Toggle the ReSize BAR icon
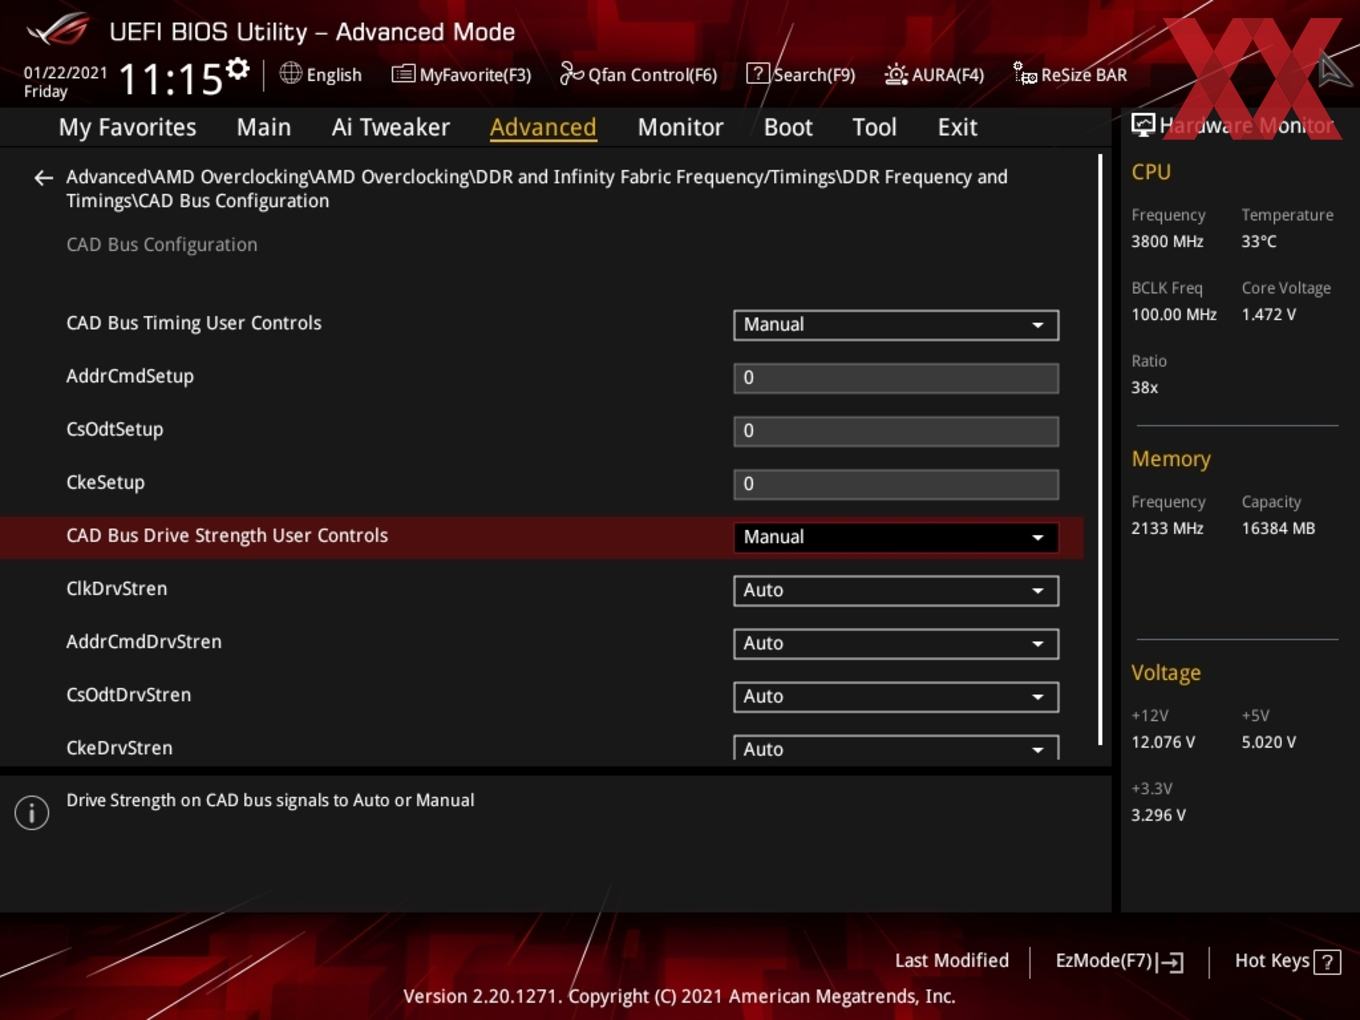This screenshot has width=1360, height=1020. point(1025,74)
